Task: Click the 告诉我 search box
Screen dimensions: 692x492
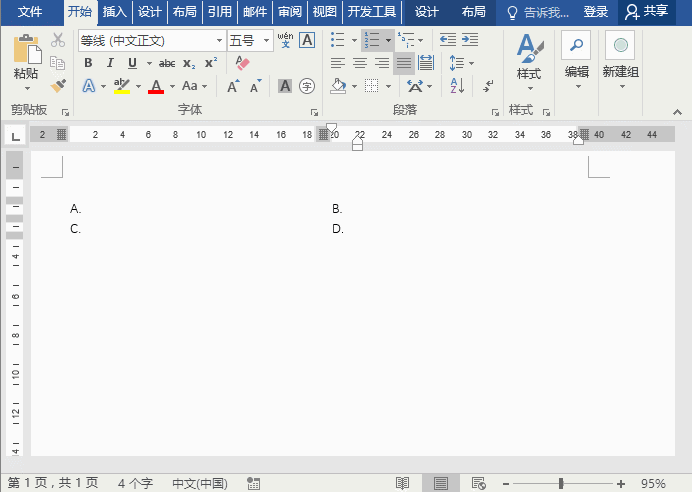Action: (x=540, y=12)
